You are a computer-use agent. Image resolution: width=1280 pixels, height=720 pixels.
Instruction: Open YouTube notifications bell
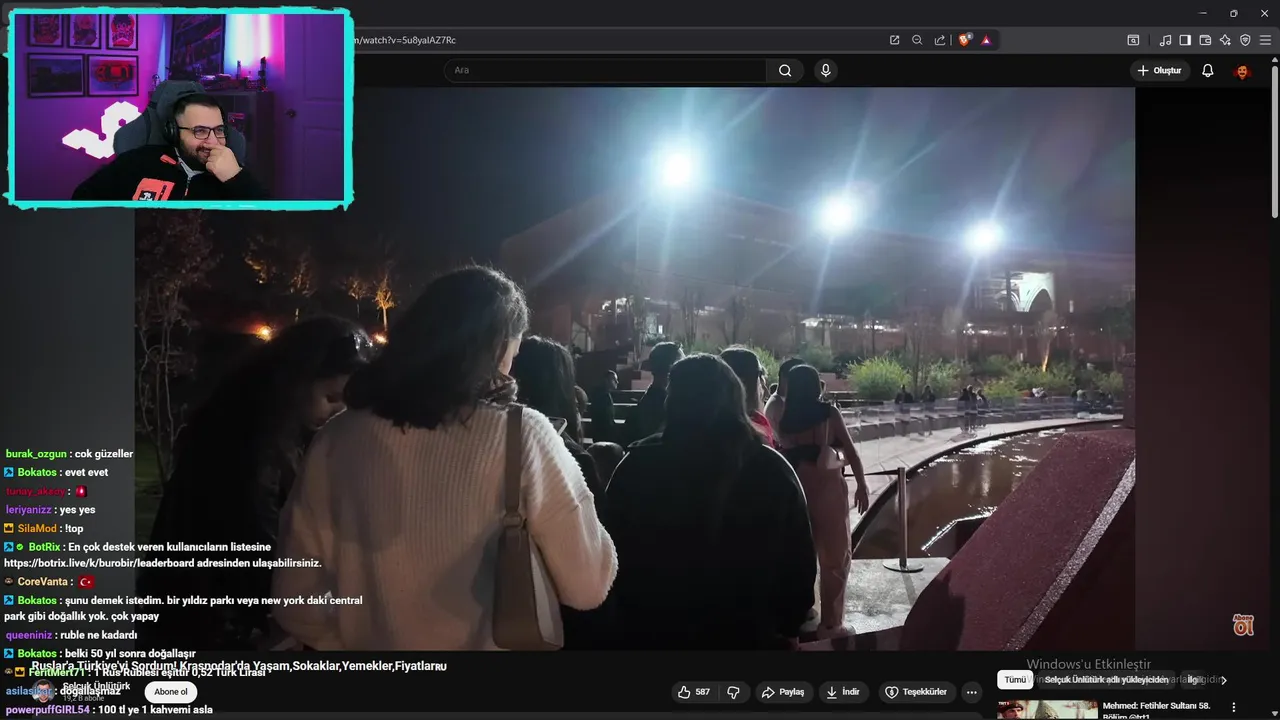coord(1208,70)
